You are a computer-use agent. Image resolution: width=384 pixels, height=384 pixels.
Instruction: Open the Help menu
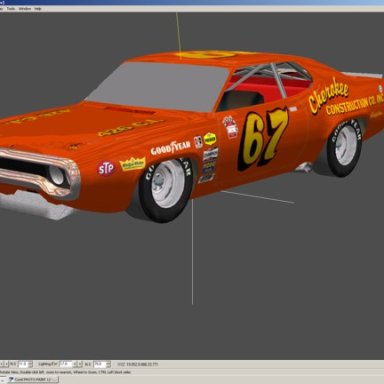[38, 9]
